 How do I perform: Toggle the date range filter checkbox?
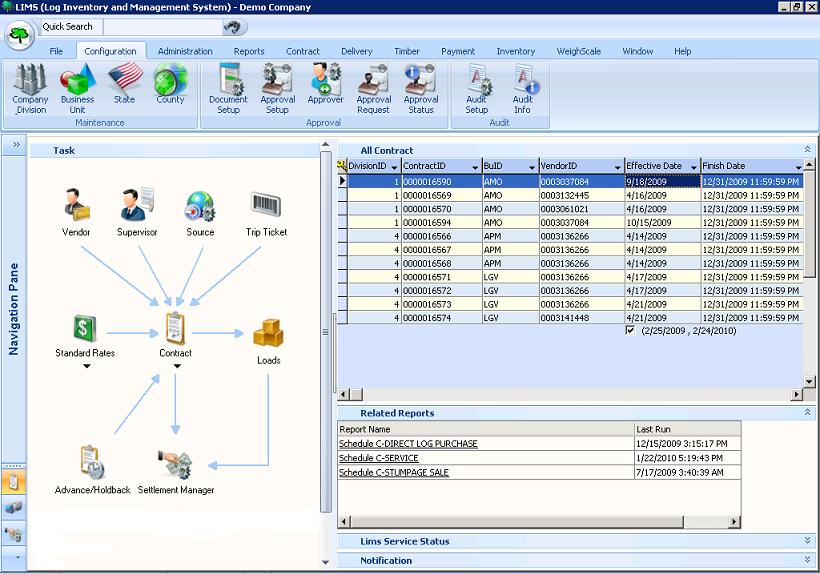(629, 330)
